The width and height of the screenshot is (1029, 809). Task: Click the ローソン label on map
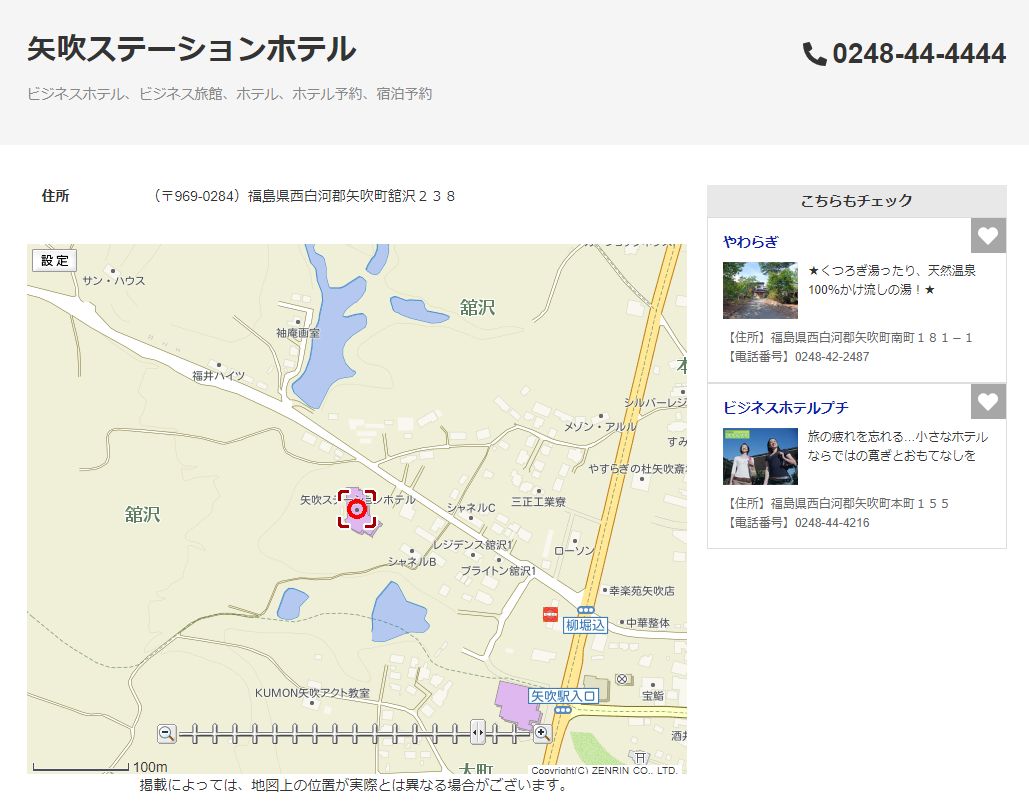tap(574, 551)
